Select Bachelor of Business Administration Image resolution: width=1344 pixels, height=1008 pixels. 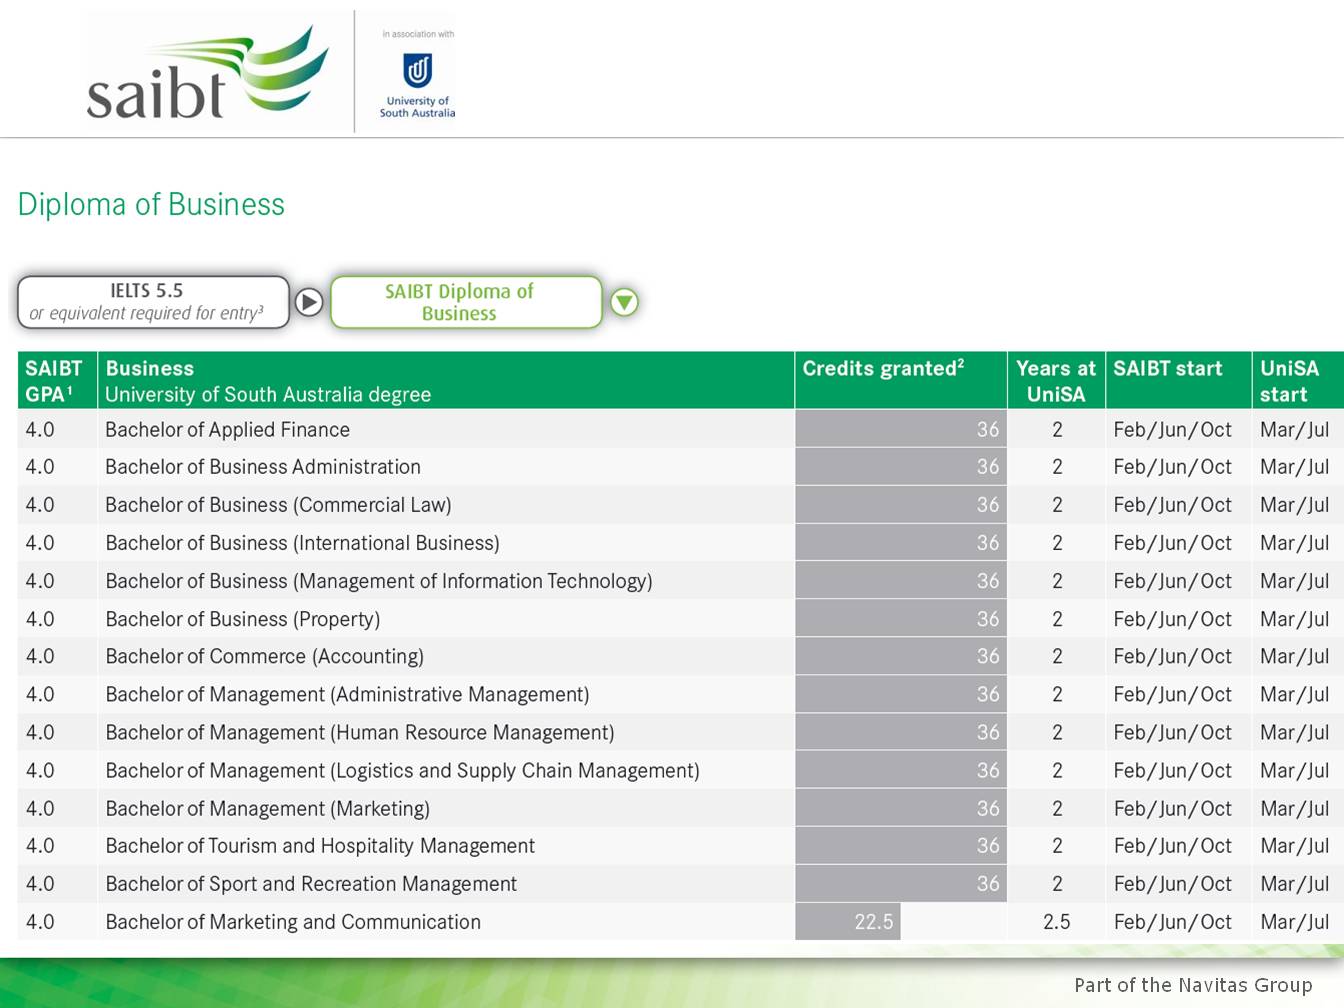point(263,467)
